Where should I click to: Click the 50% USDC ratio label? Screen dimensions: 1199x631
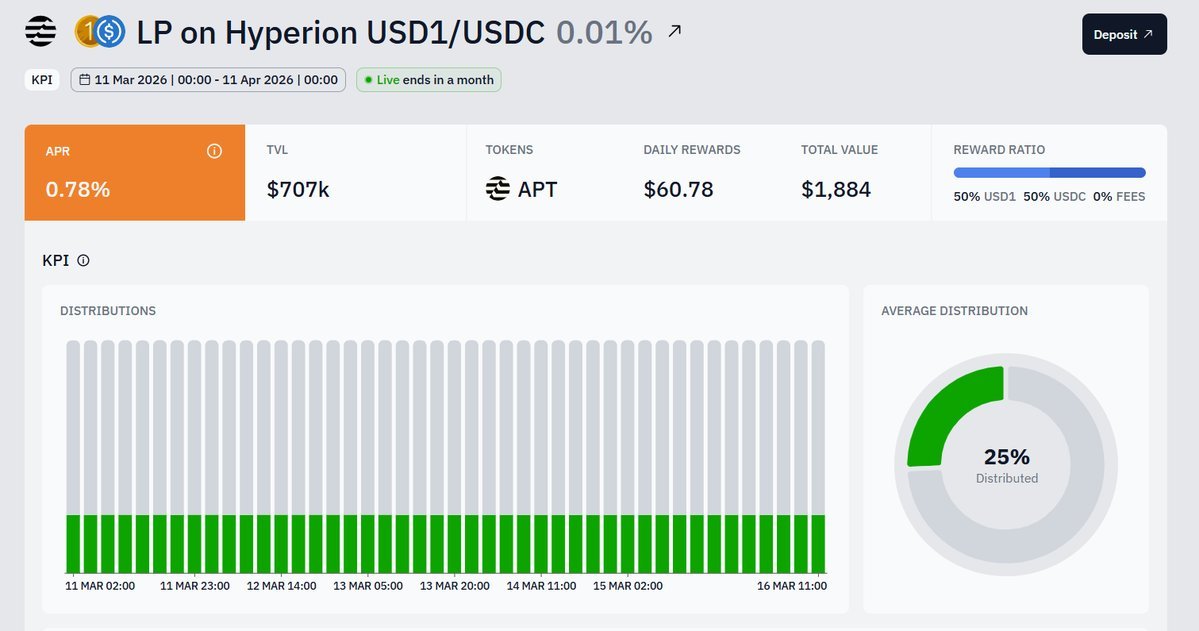(1054, 197)
